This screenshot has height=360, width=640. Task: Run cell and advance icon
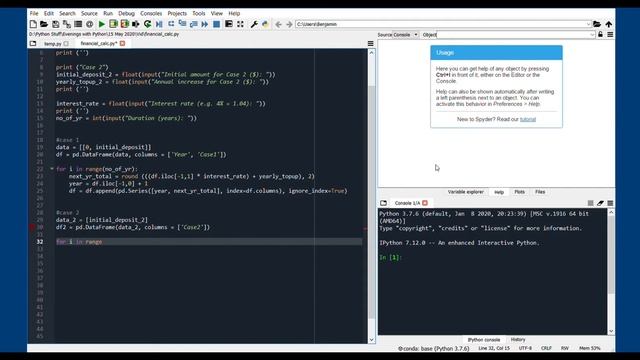(x=124, y=24)
